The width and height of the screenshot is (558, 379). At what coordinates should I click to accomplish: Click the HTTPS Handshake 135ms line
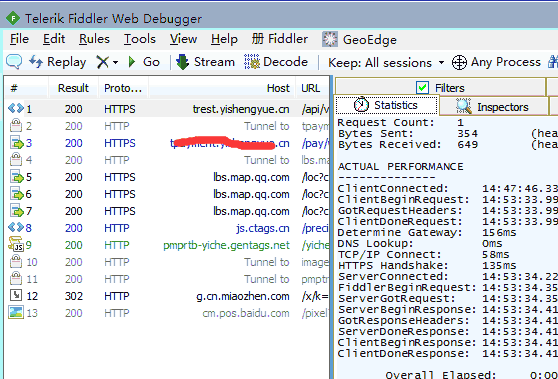[427, 265]
